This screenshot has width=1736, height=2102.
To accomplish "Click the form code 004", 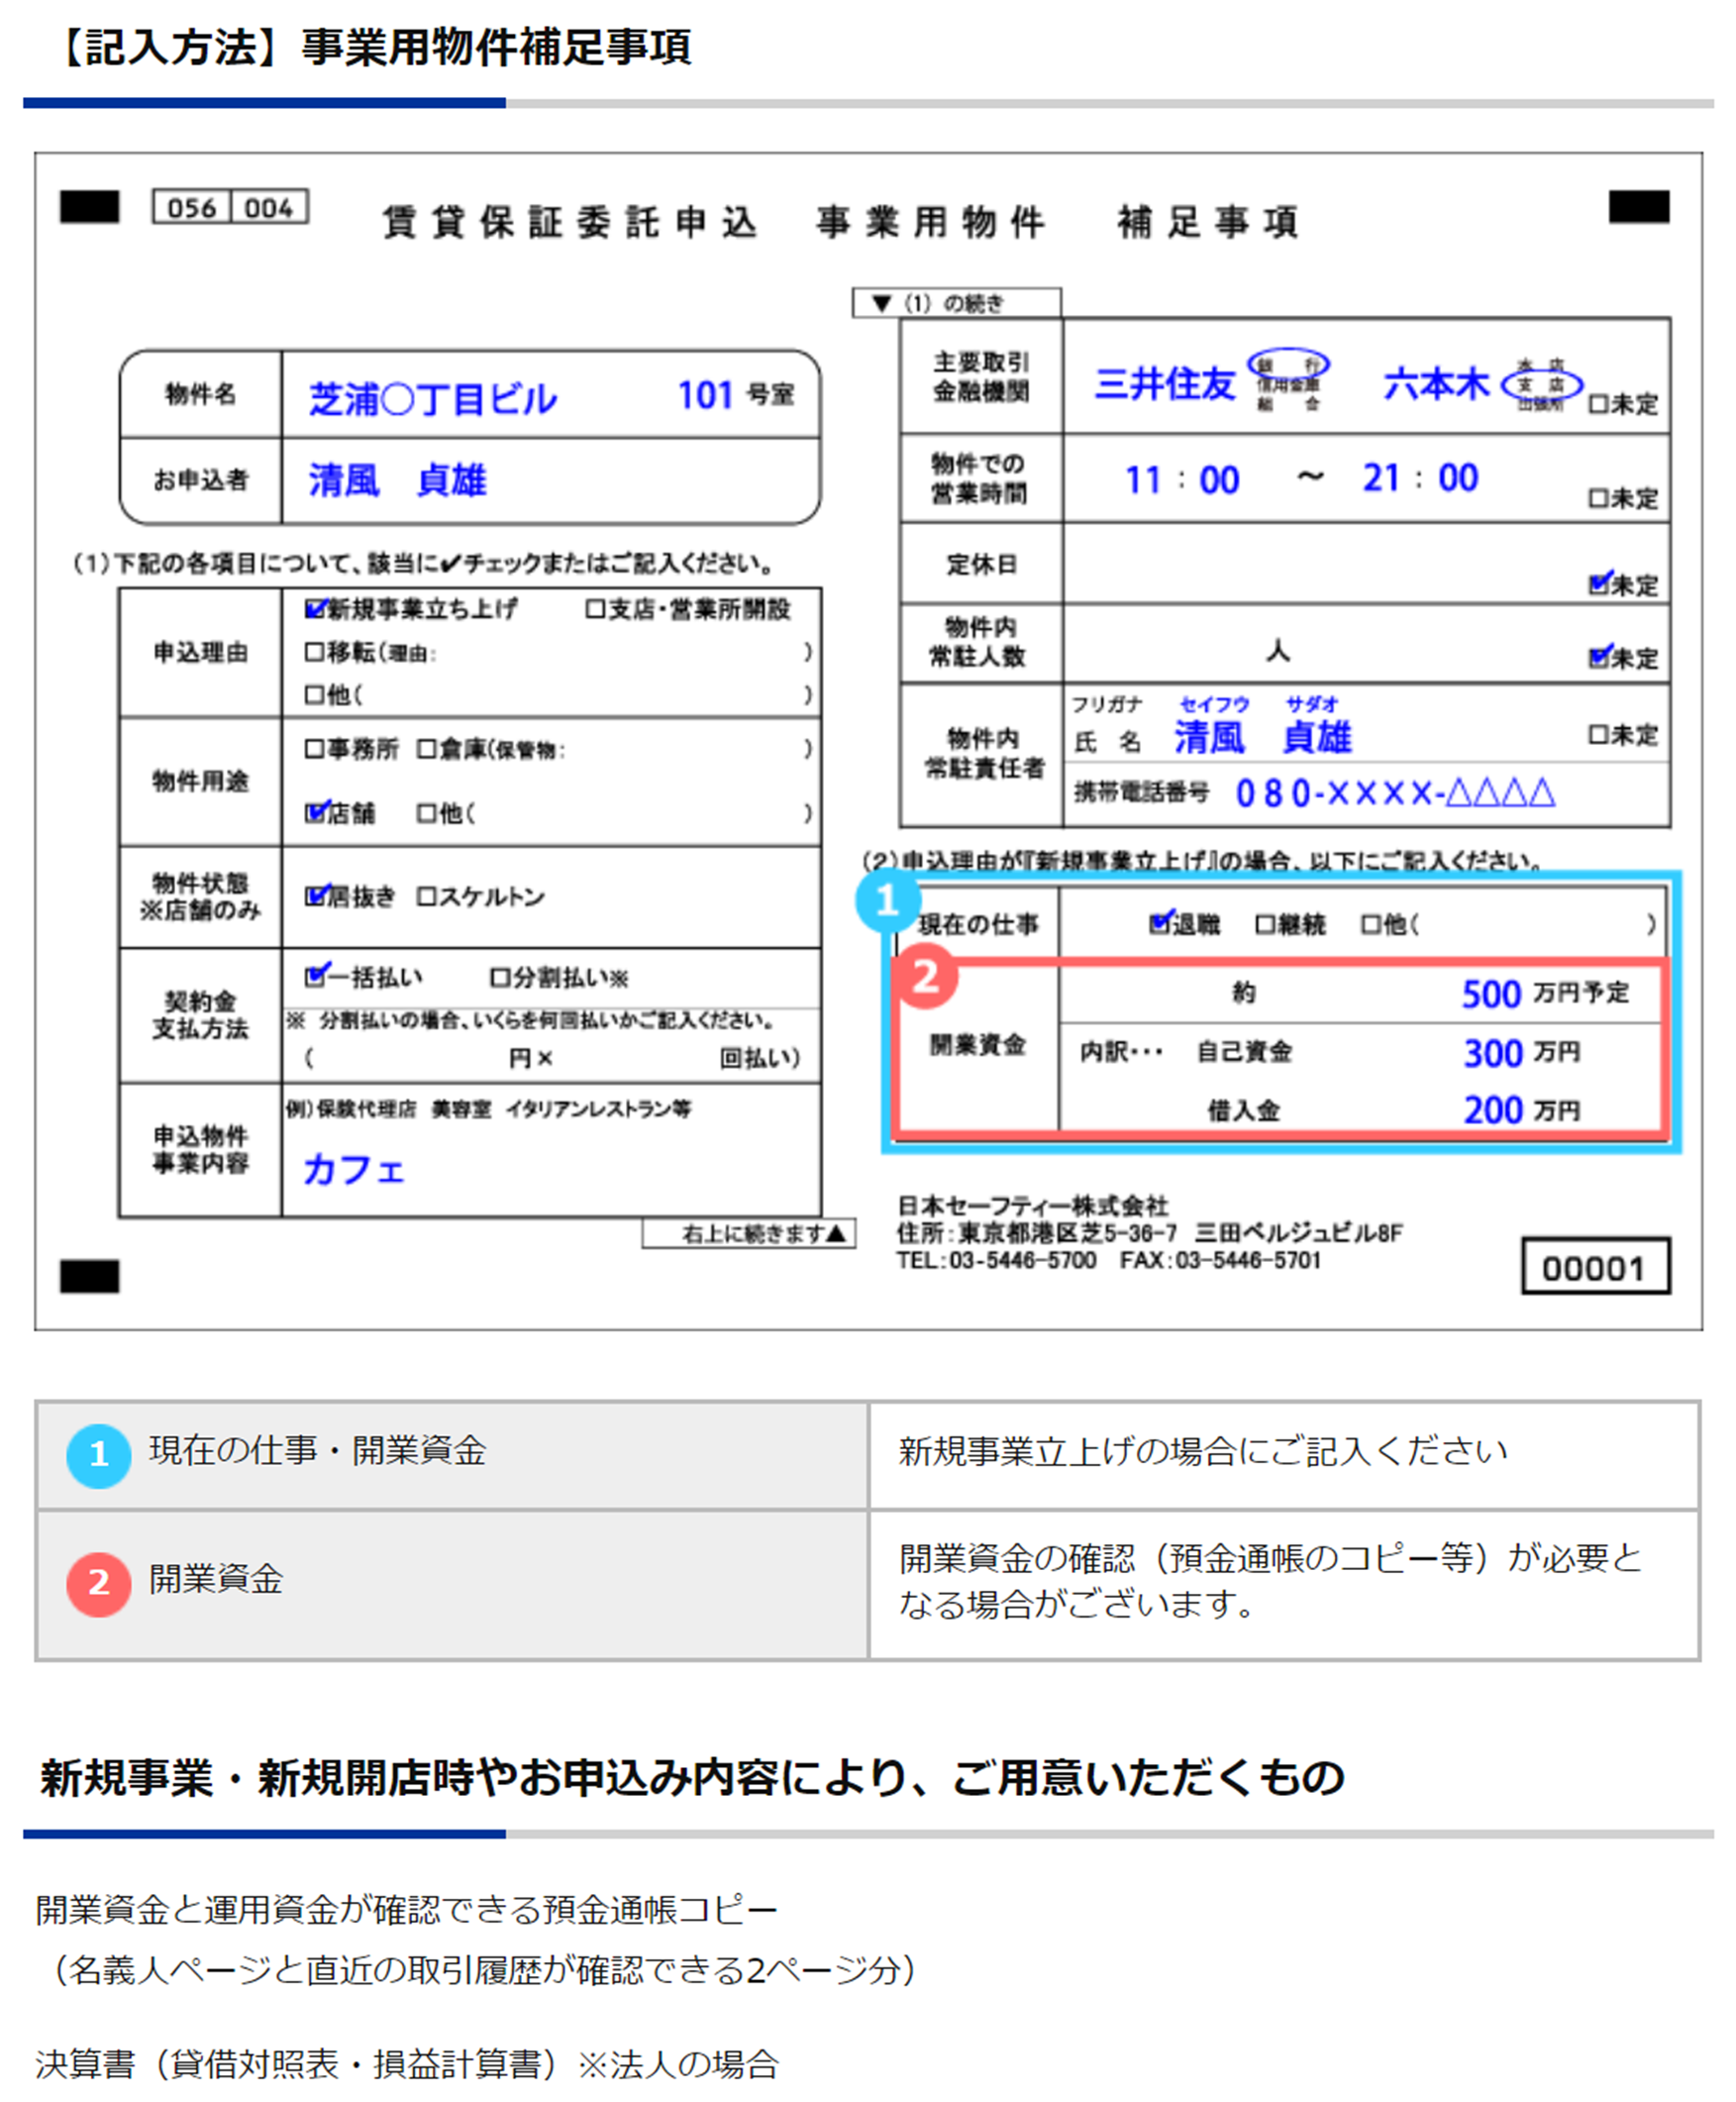I will [269, 208].
